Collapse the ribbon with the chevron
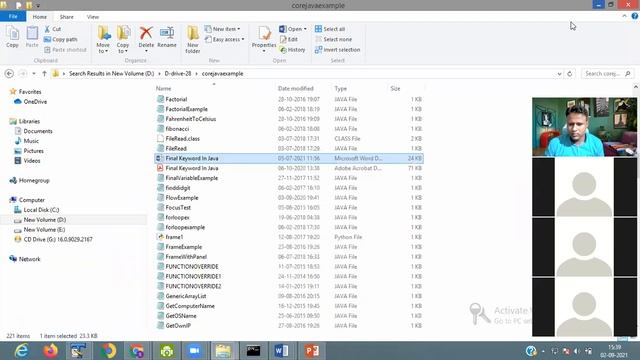This screenshot has height=360, width=640. 624,16
